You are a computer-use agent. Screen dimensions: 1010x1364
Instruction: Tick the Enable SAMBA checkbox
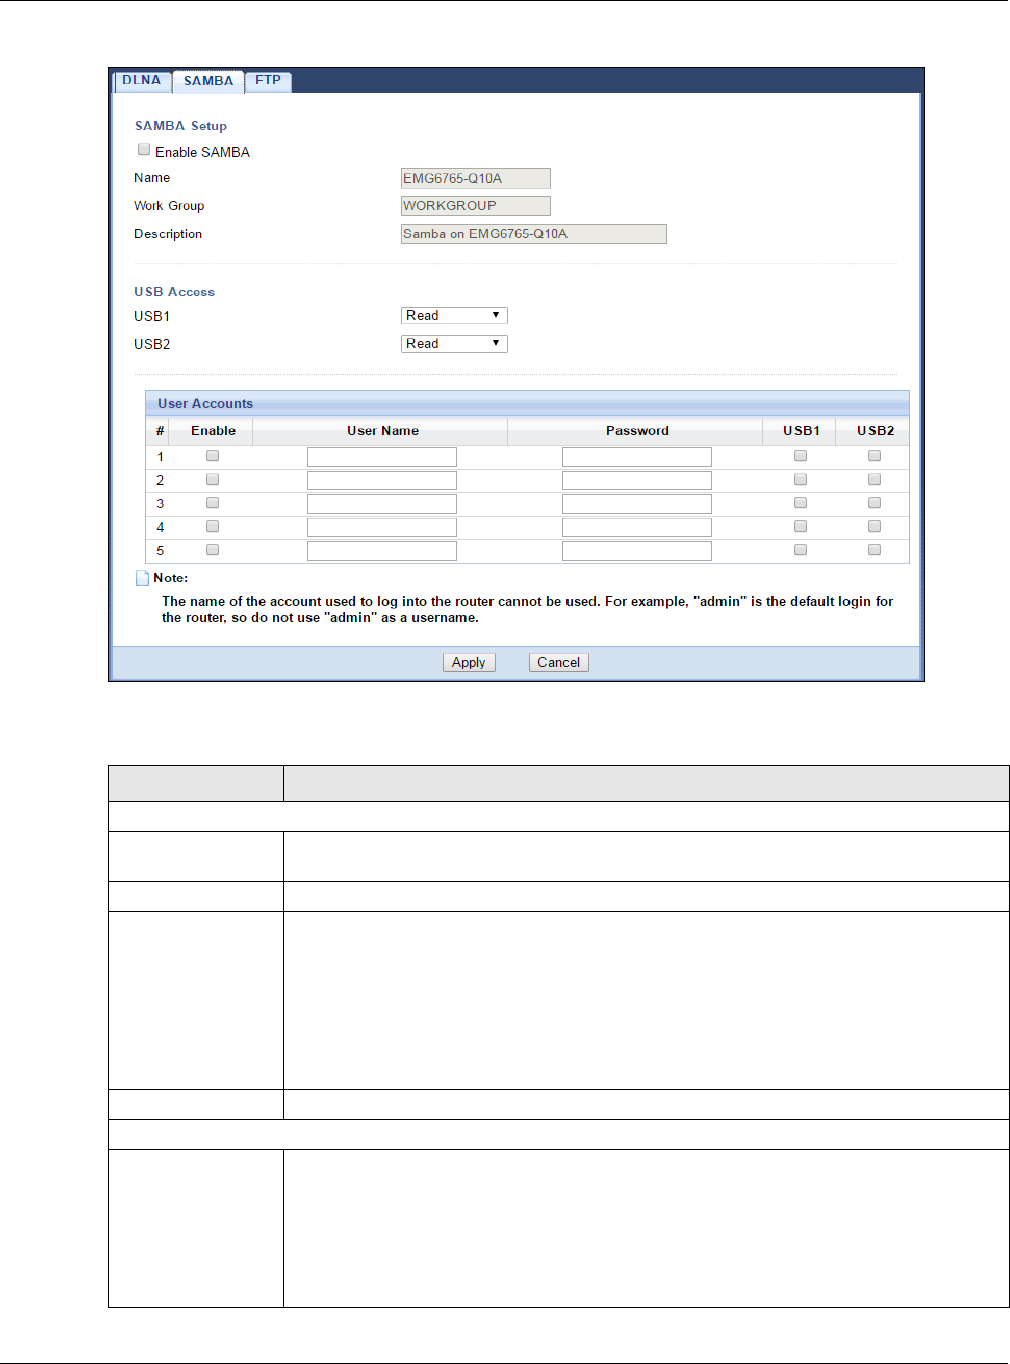144,150
